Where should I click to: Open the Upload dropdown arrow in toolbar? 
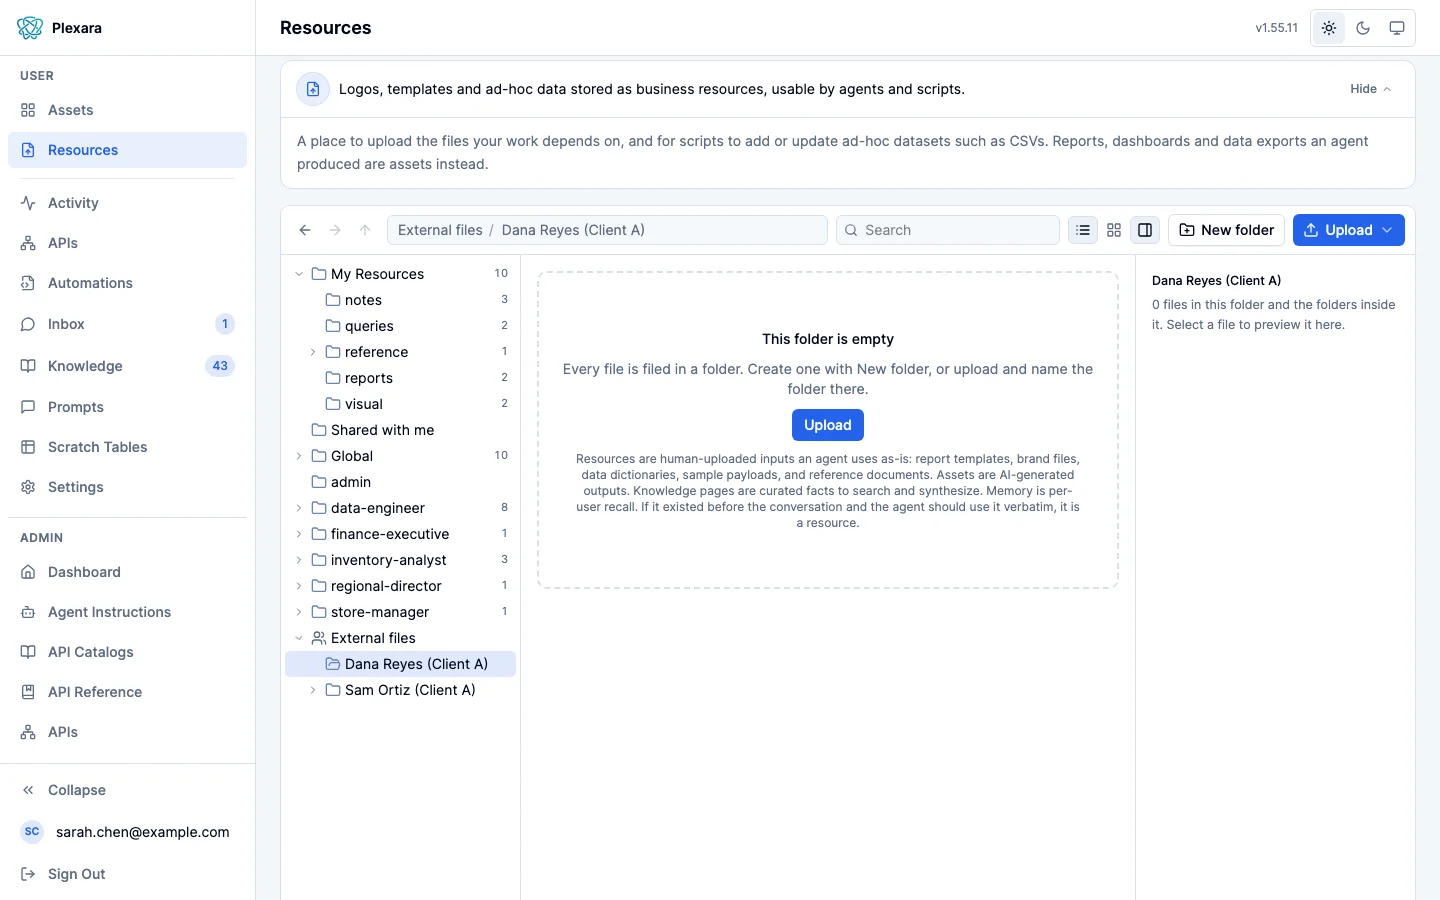1388,230
